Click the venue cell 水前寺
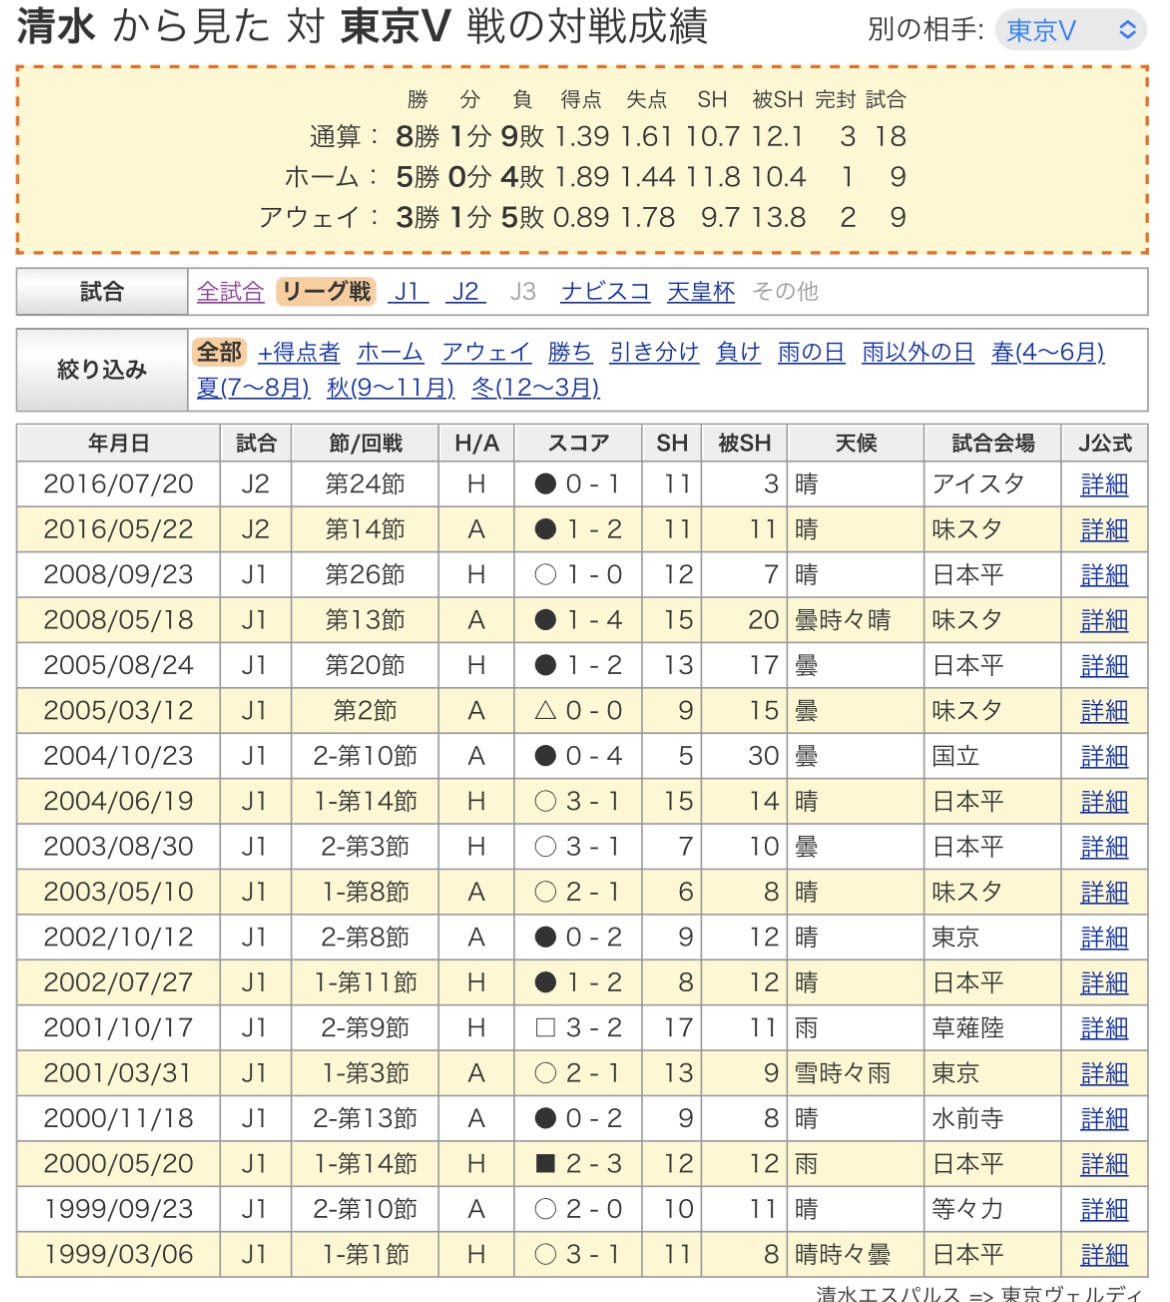 click(993, 1119)
